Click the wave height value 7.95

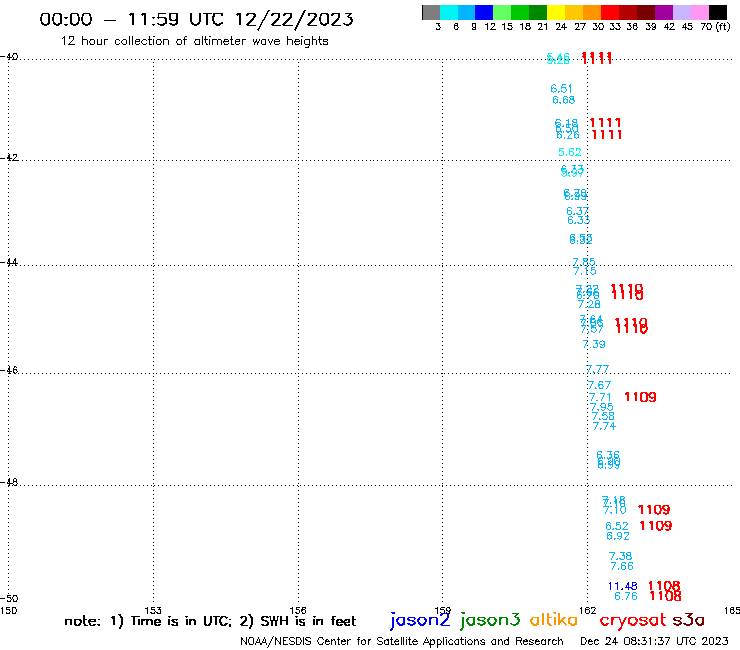(602, 406)
